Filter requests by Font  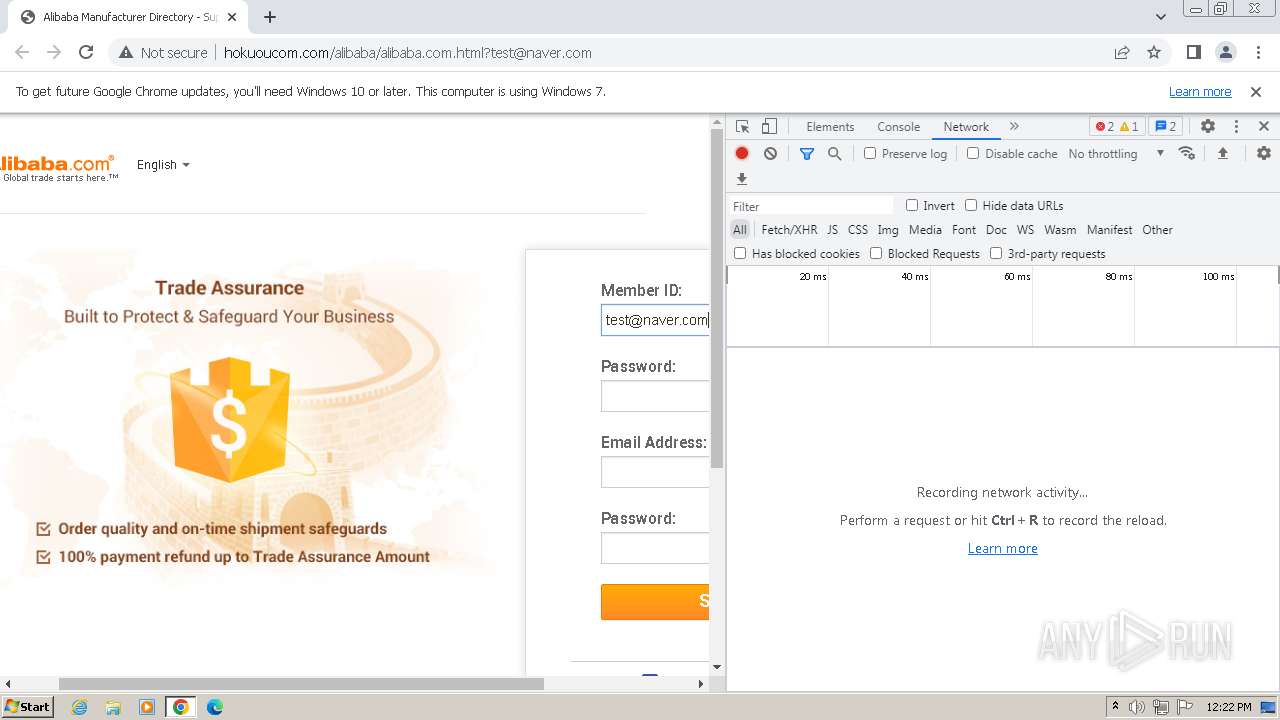coord(964,230)
